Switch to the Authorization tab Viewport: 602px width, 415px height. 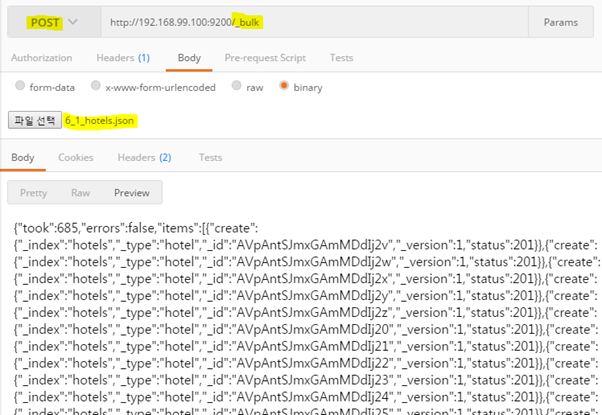click(42, 58)
